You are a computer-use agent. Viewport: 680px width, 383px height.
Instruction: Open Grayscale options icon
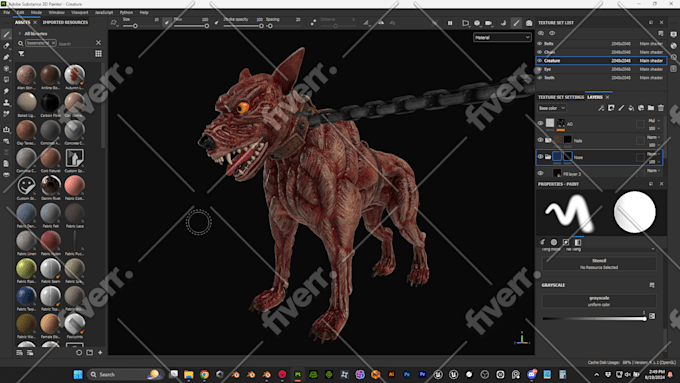coord(652,285)
